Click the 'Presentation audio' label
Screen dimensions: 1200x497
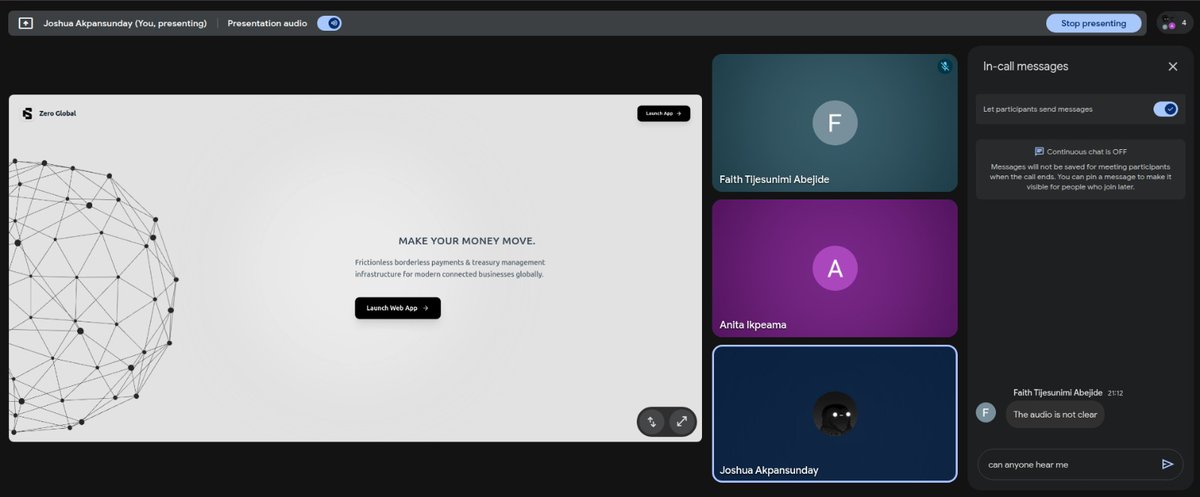[x=267, y=23]
